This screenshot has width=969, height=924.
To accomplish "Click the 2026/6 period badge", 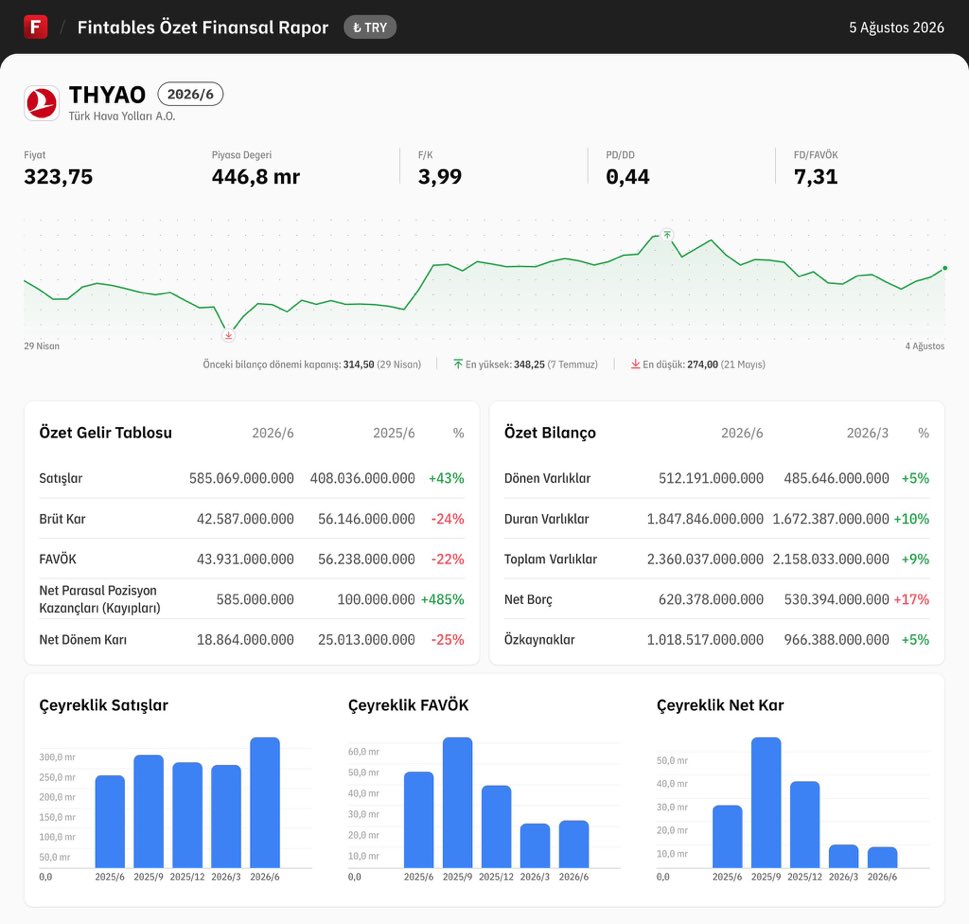I will [x=190, y=94].
